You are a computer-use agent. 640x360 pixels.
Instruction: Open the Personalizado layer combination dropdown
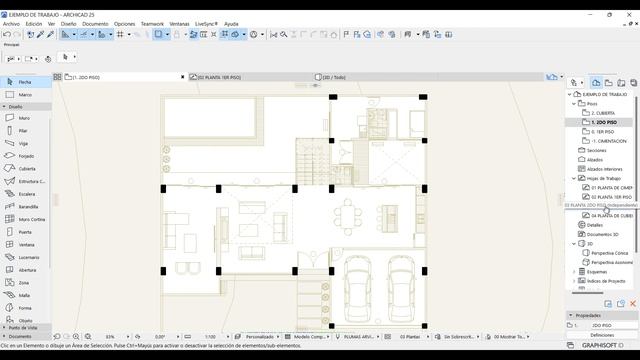pyautogui.click(x=278, y=337)
